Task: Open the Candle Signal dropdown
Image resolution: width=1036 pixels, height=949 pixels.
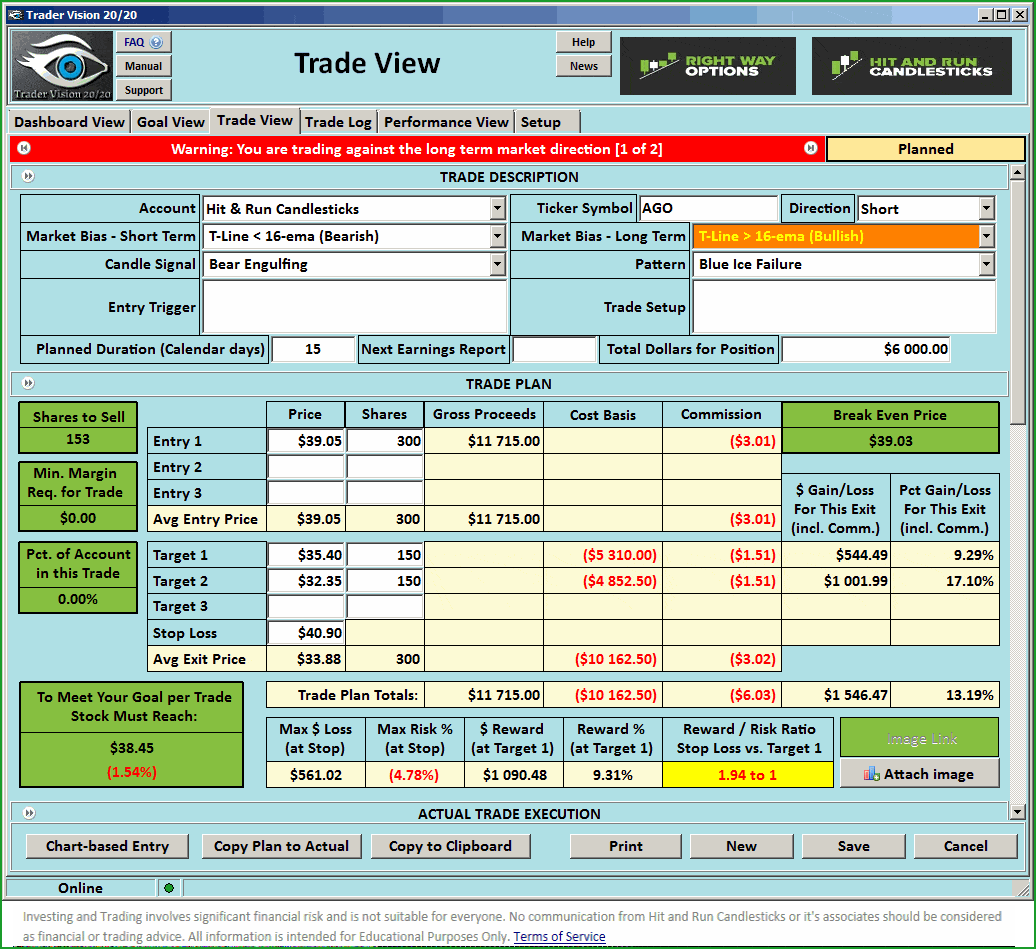Action: pyautogui.click(x=498, y=264)
